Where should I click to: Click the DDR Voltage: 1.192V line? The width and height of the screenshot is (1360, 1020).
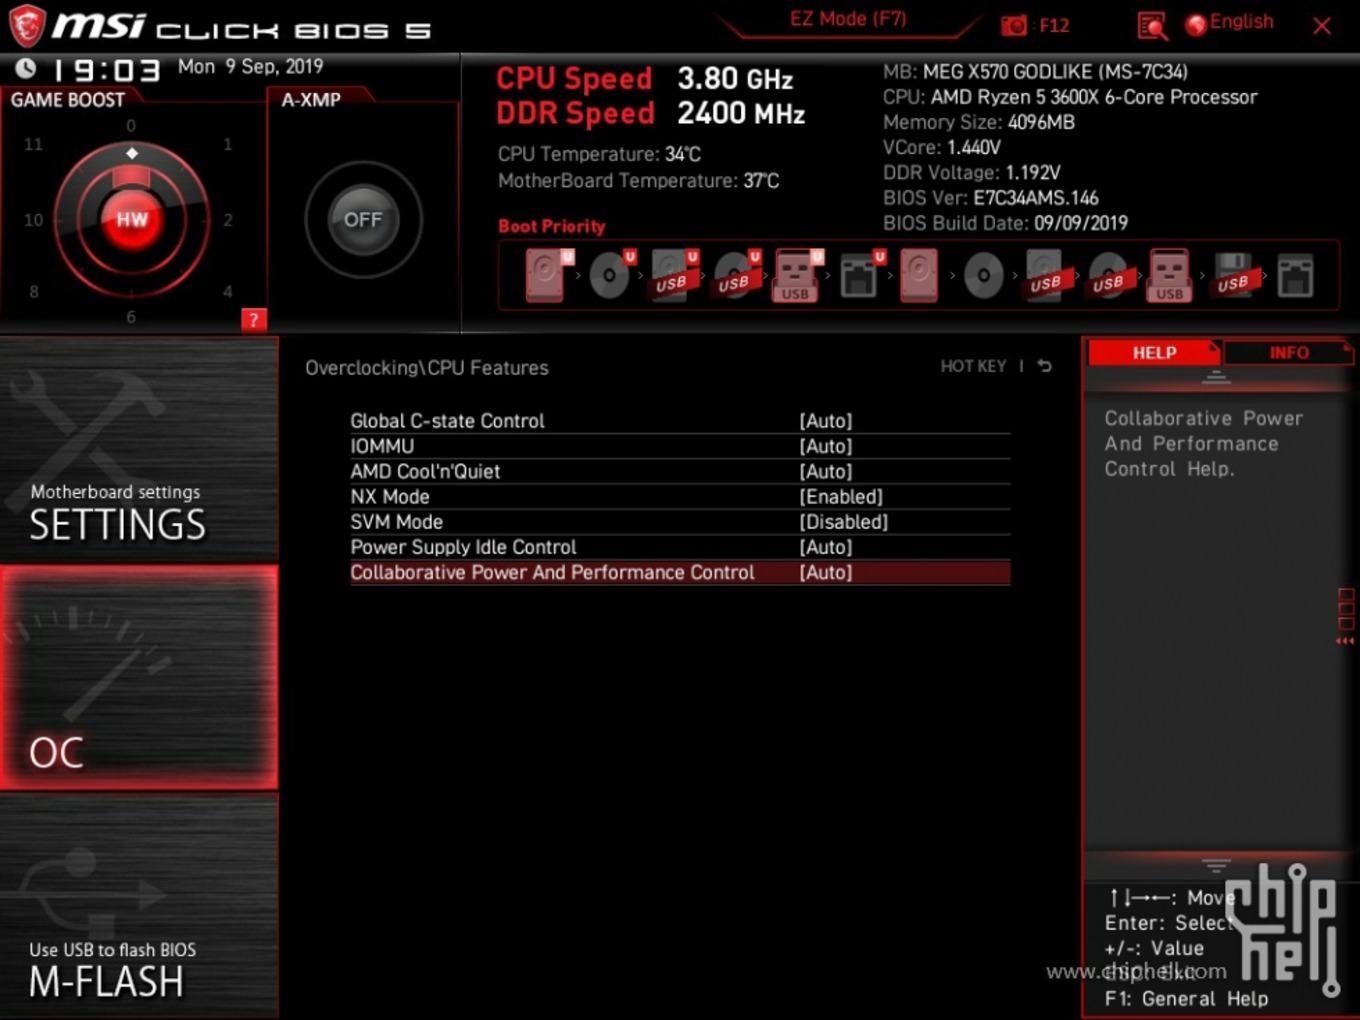(971, 172)
